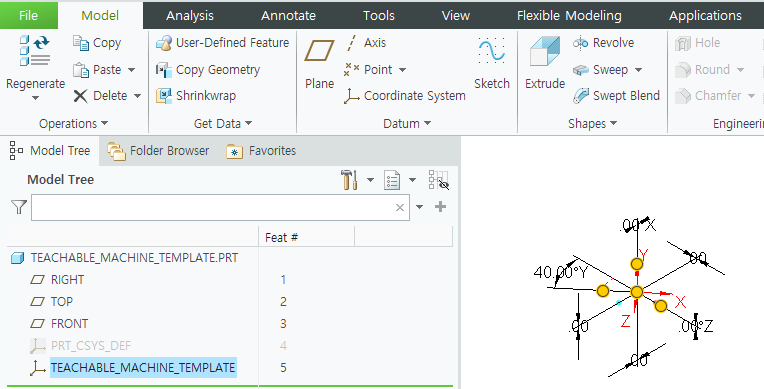The height and width of the screenshot is (389, 764).
Task: Expand the tree columns dropdown arrow
Action: click(413, 180)
